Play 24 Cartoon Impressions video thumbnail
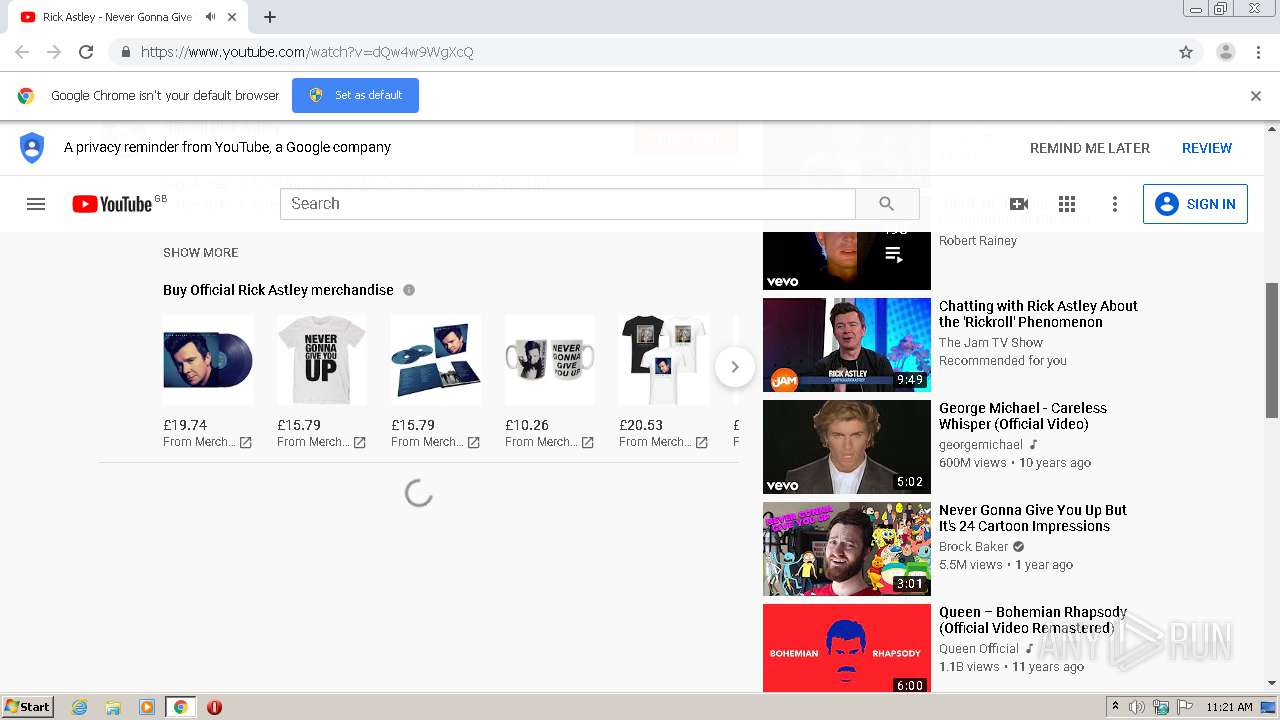 847,549
